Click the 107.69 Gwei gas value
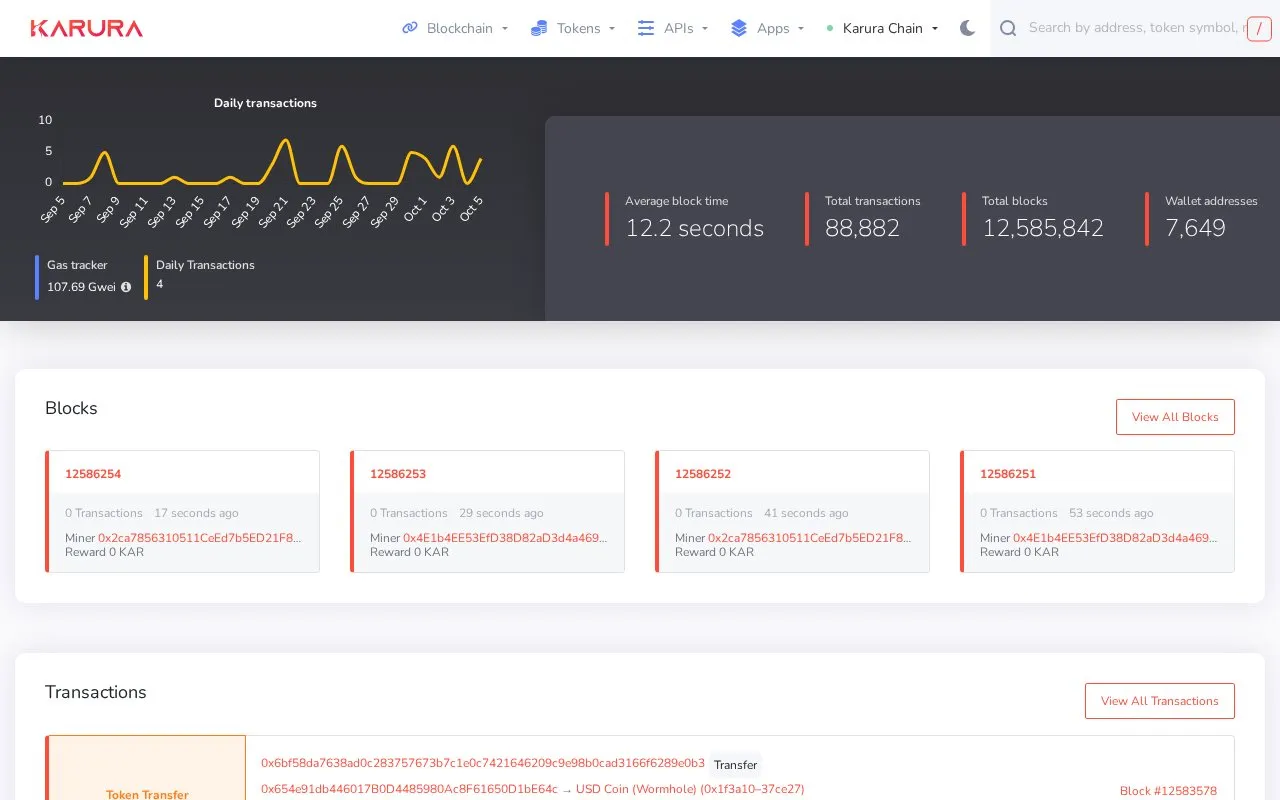Image resolution: width=1280 pixels, height=800 pixels. click(x=81, y=287)
